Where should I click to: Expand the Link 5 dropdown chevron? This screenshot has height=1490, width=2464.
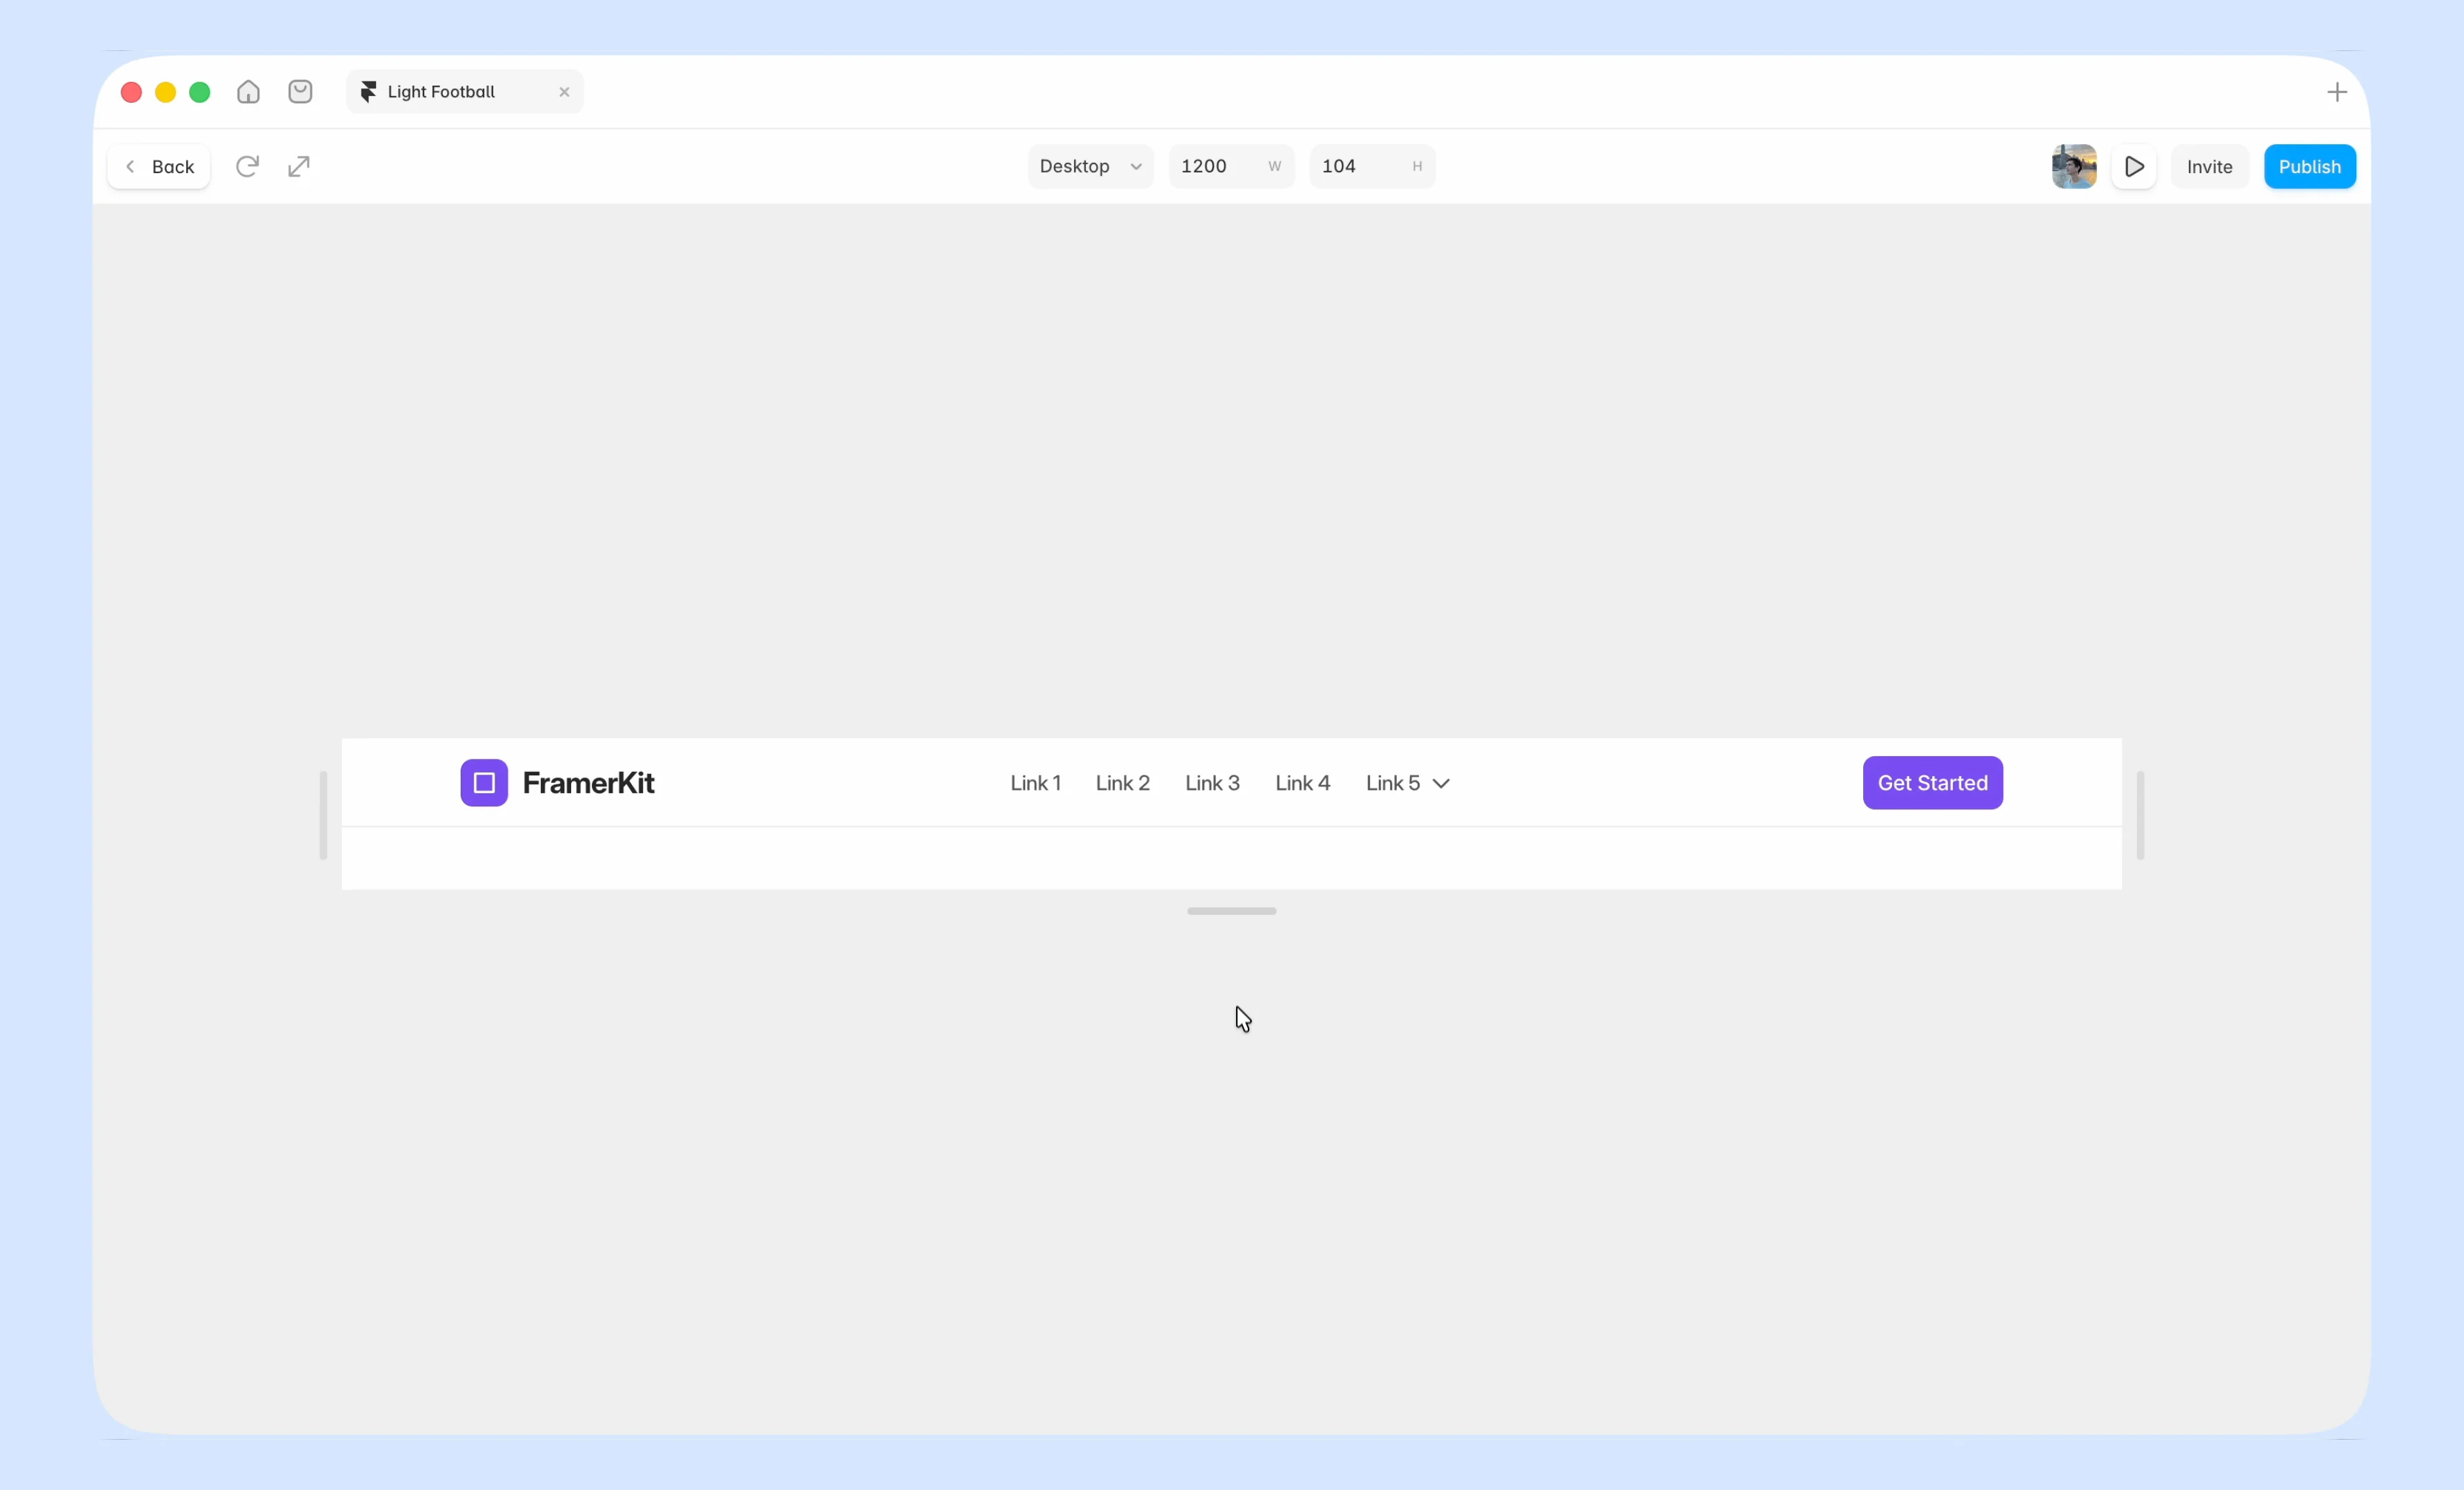pos(1441,784)
